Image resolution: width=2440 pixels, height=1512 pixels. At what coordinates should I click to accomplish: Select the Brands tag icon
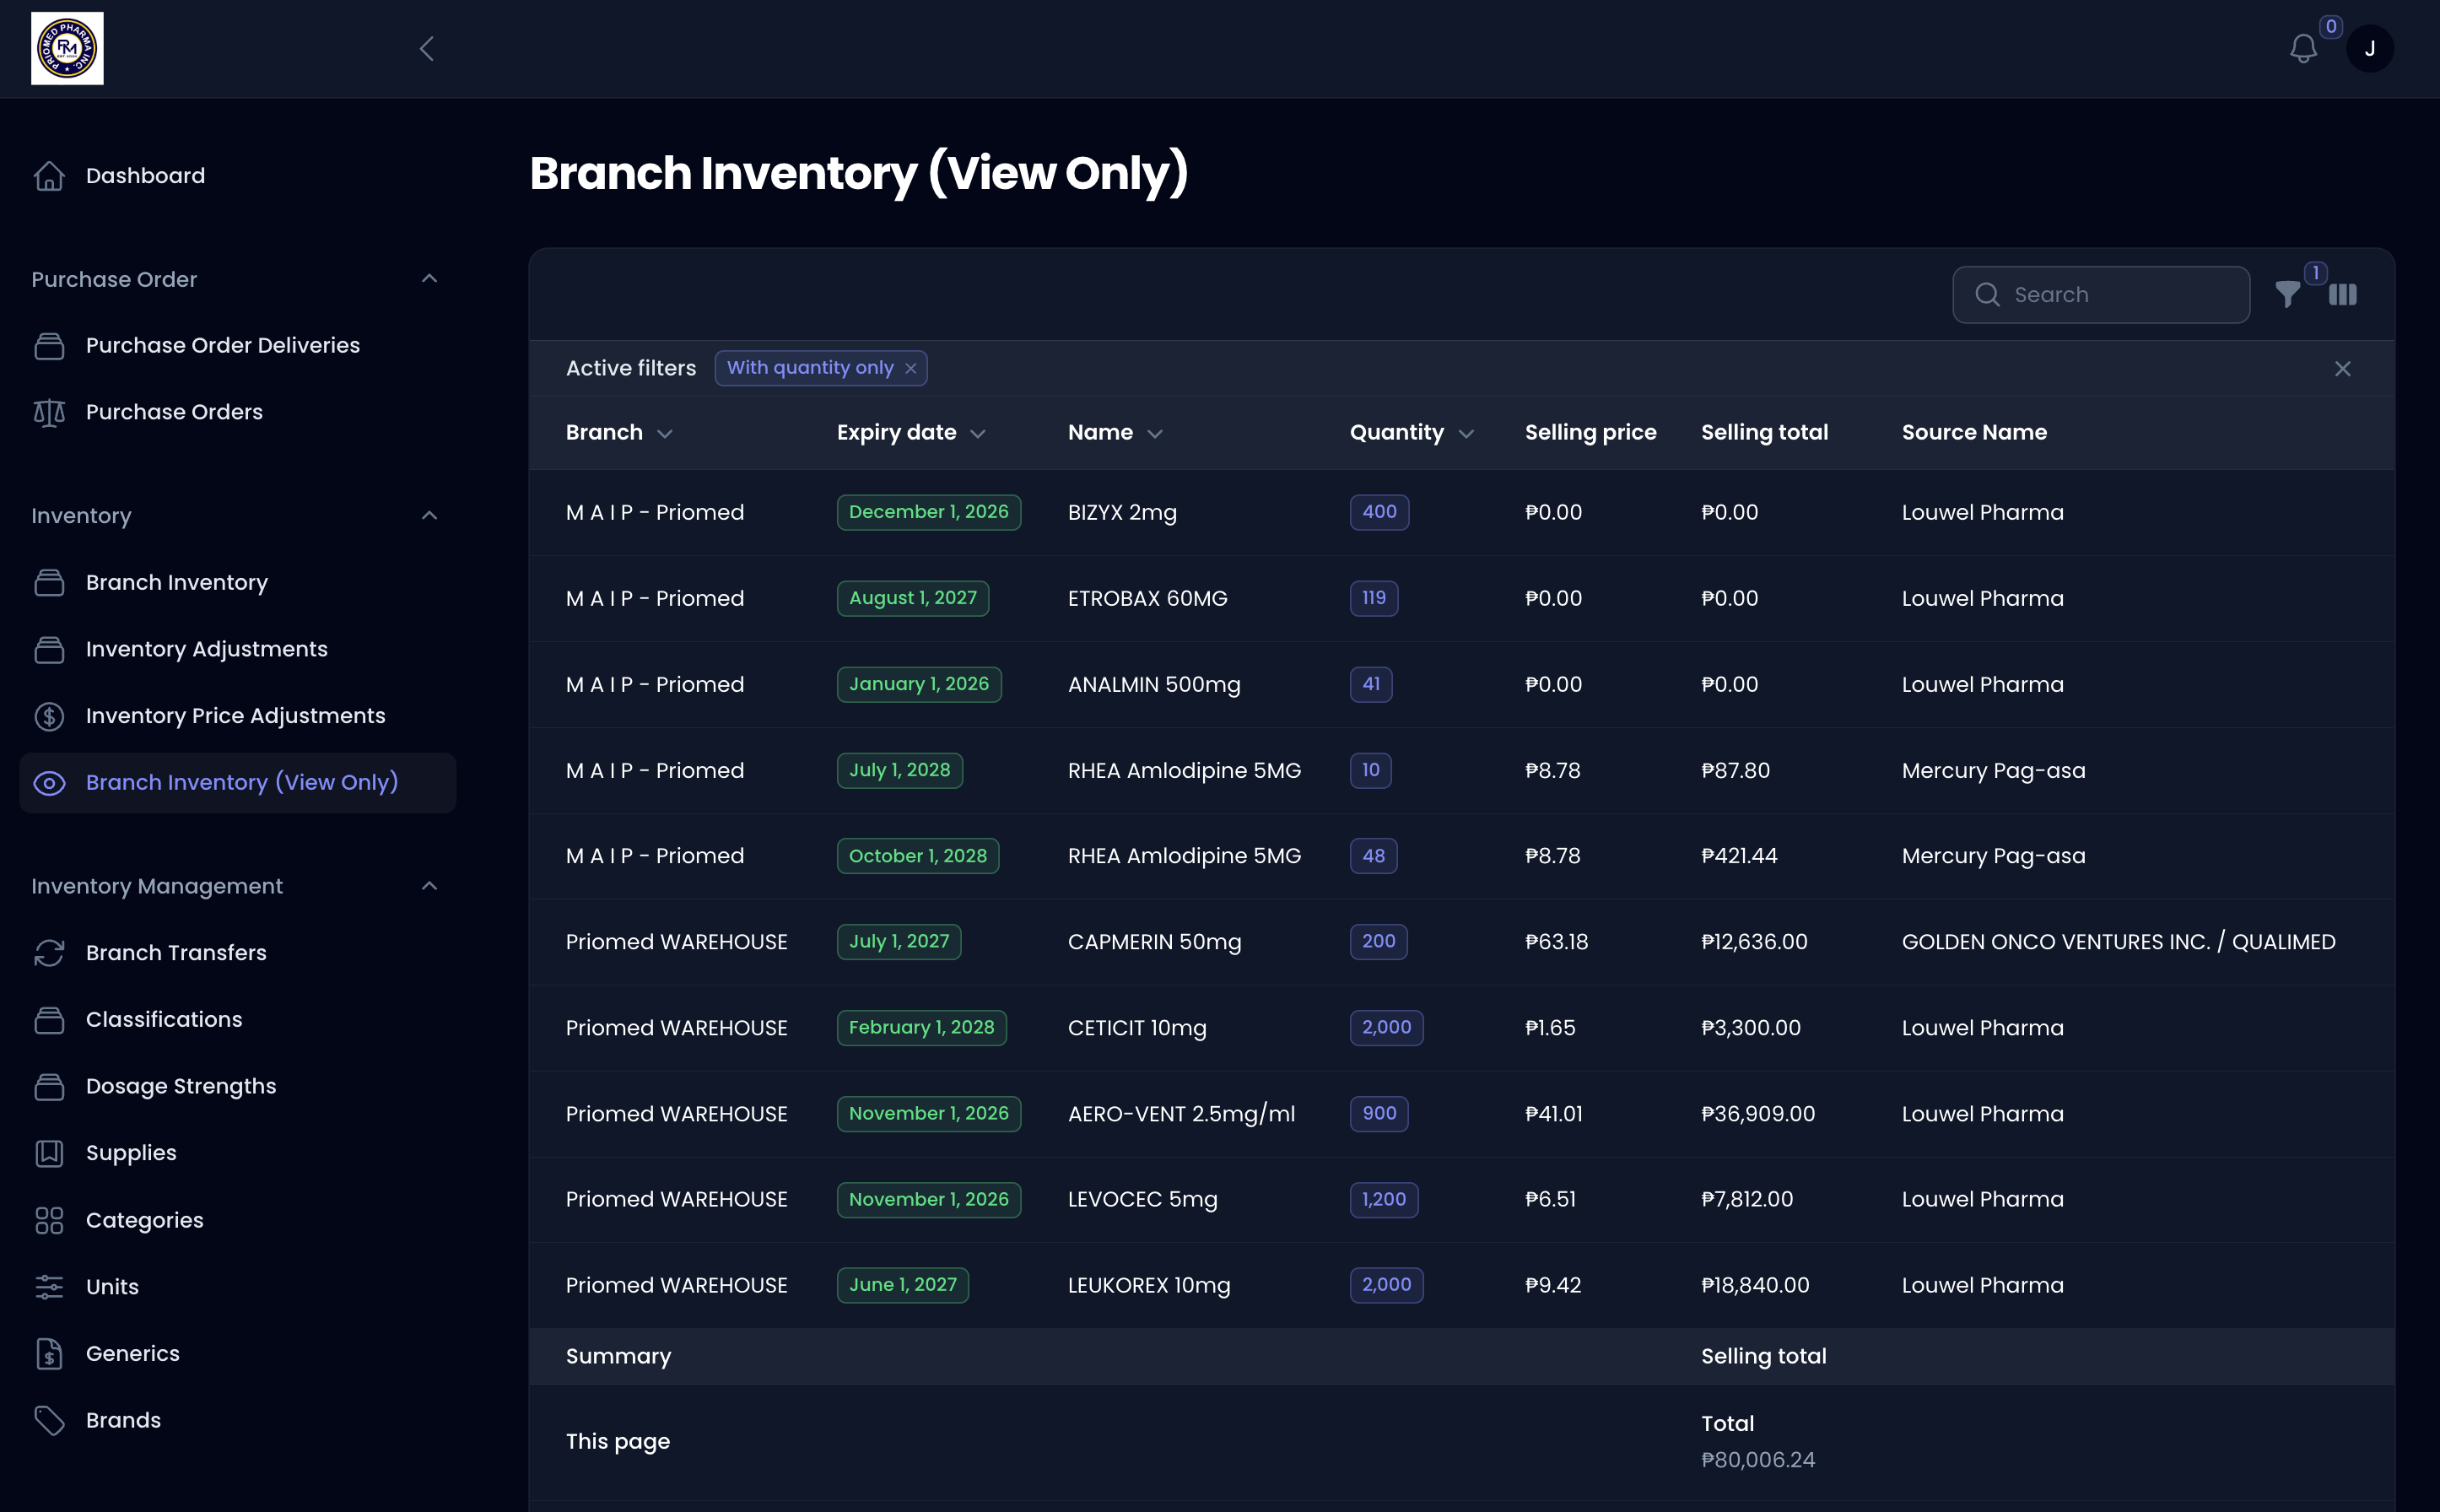point(50,1420)
